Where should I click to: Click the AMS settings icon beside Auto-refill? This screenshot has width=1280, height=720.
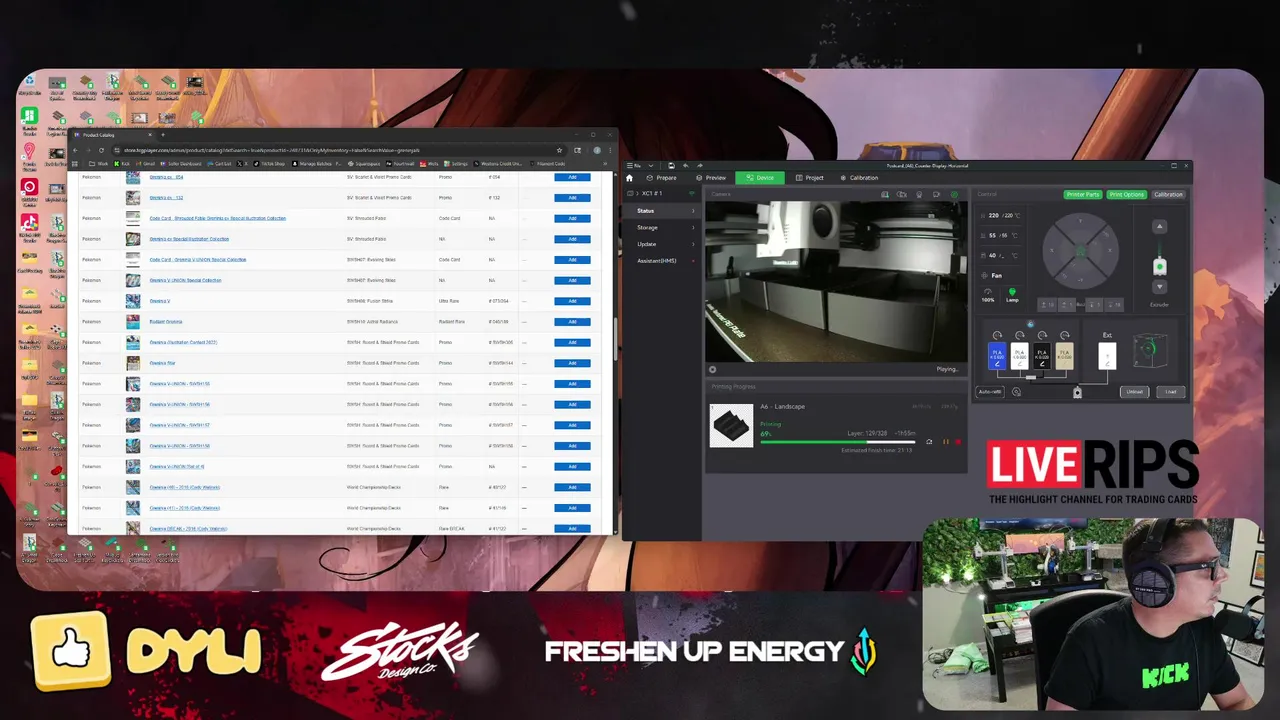(1016, 392)
